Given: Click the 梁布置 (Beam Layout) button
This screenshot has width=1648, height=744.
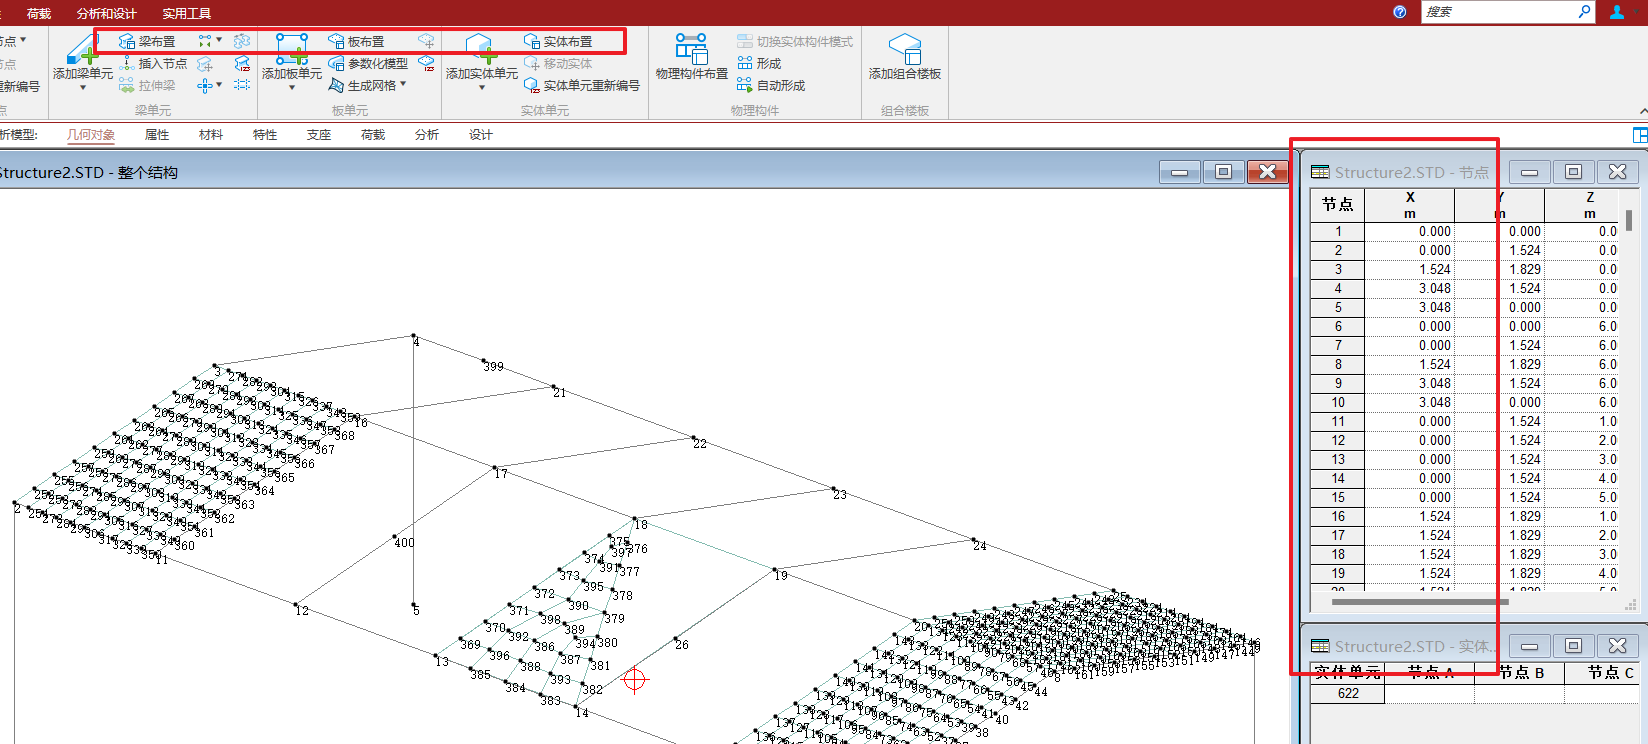Looking at the screenshot, I should point(147,42).
